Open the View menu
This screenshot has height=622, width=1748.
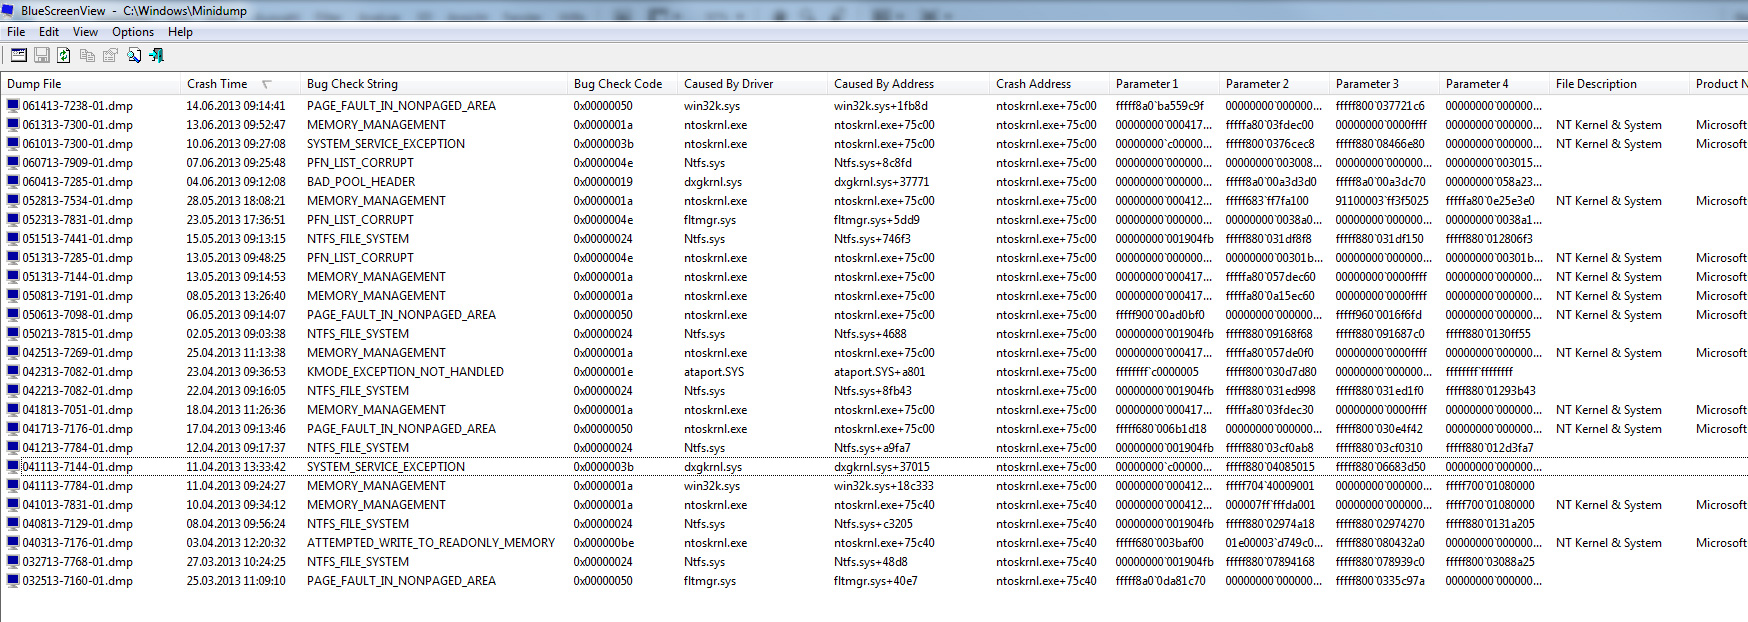point(85,32)
